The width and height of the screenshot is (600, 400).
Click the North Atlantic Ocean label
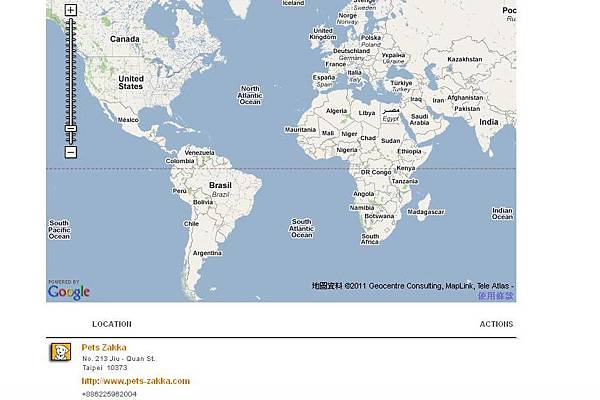(250, 95)
